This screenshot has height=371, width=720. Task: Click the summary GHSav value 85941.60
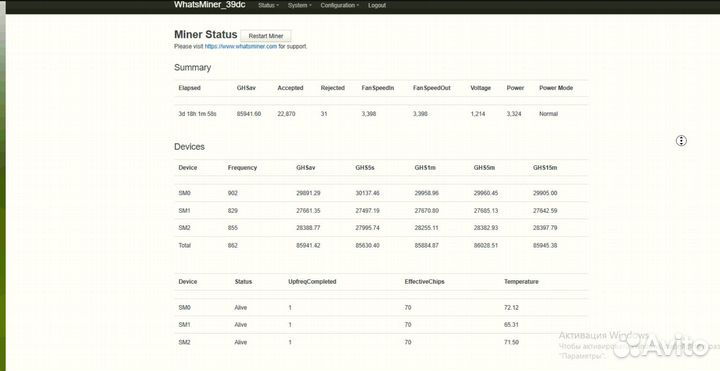pos(249,114)
